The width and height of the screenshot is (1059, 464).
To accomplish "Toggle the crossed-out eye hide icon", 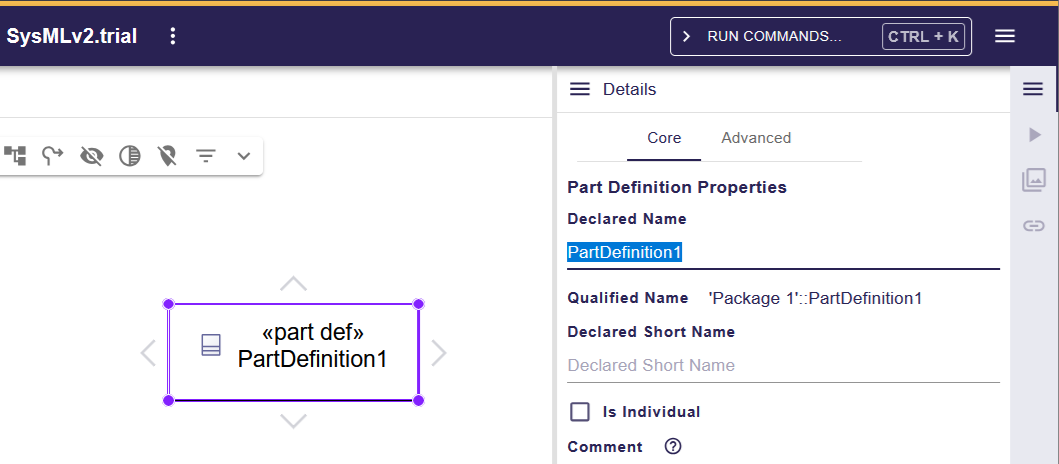I will tap(92, 156).
